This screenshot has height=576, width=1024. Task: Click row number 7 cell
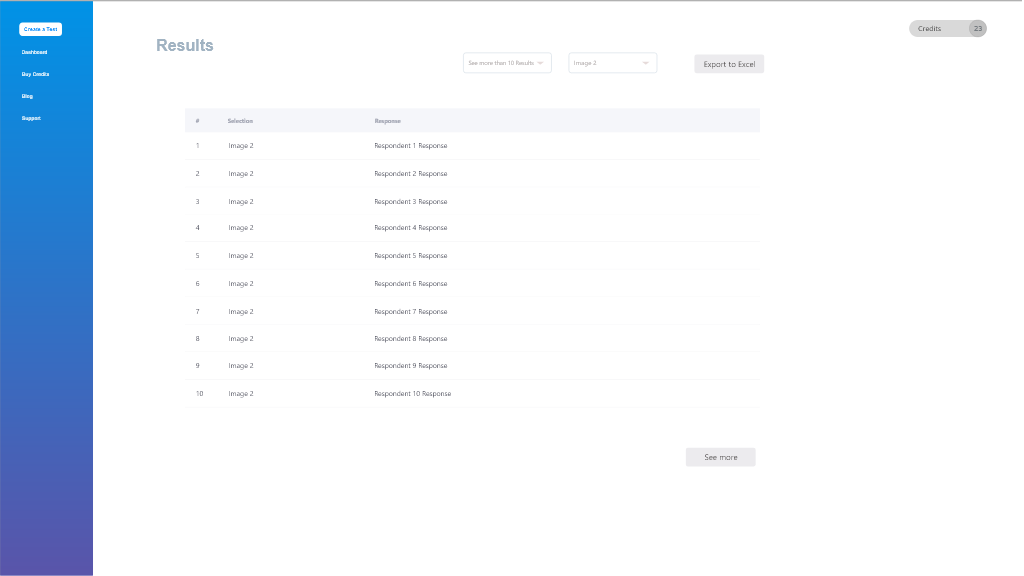[197, 312]
